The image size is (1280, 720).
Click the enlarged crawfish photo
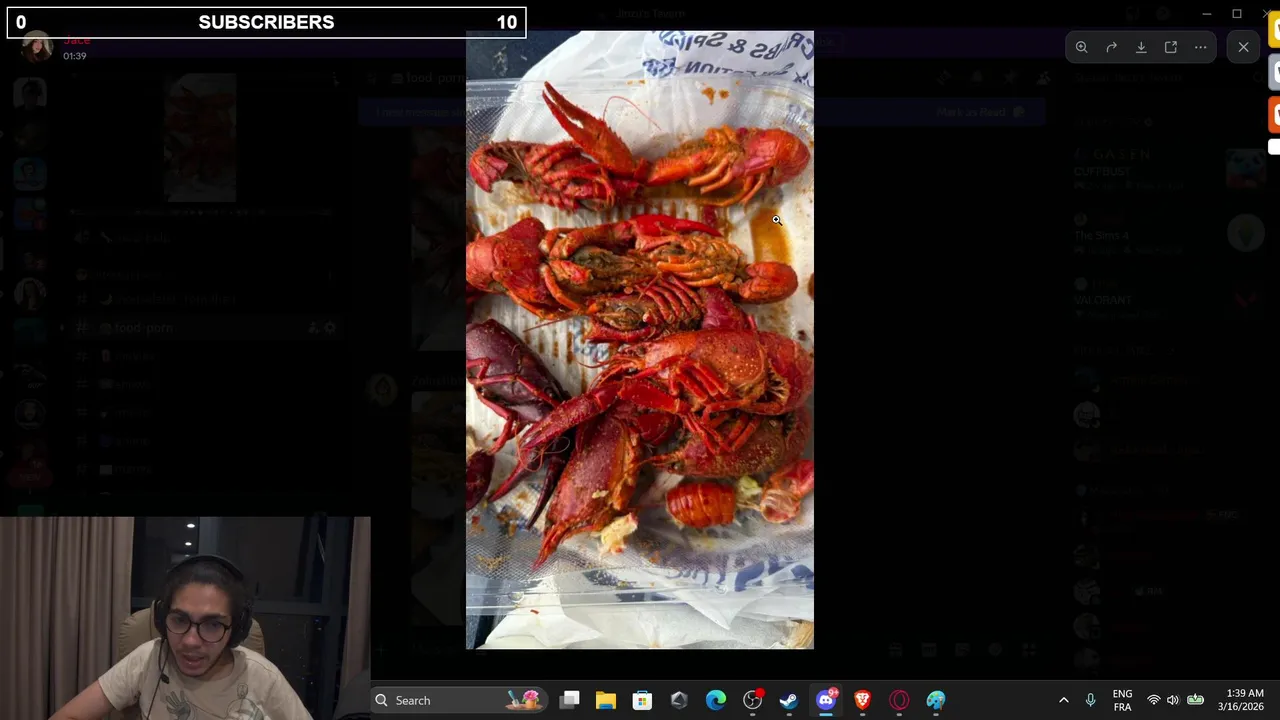pyautogui.click(x=640, y=340)
